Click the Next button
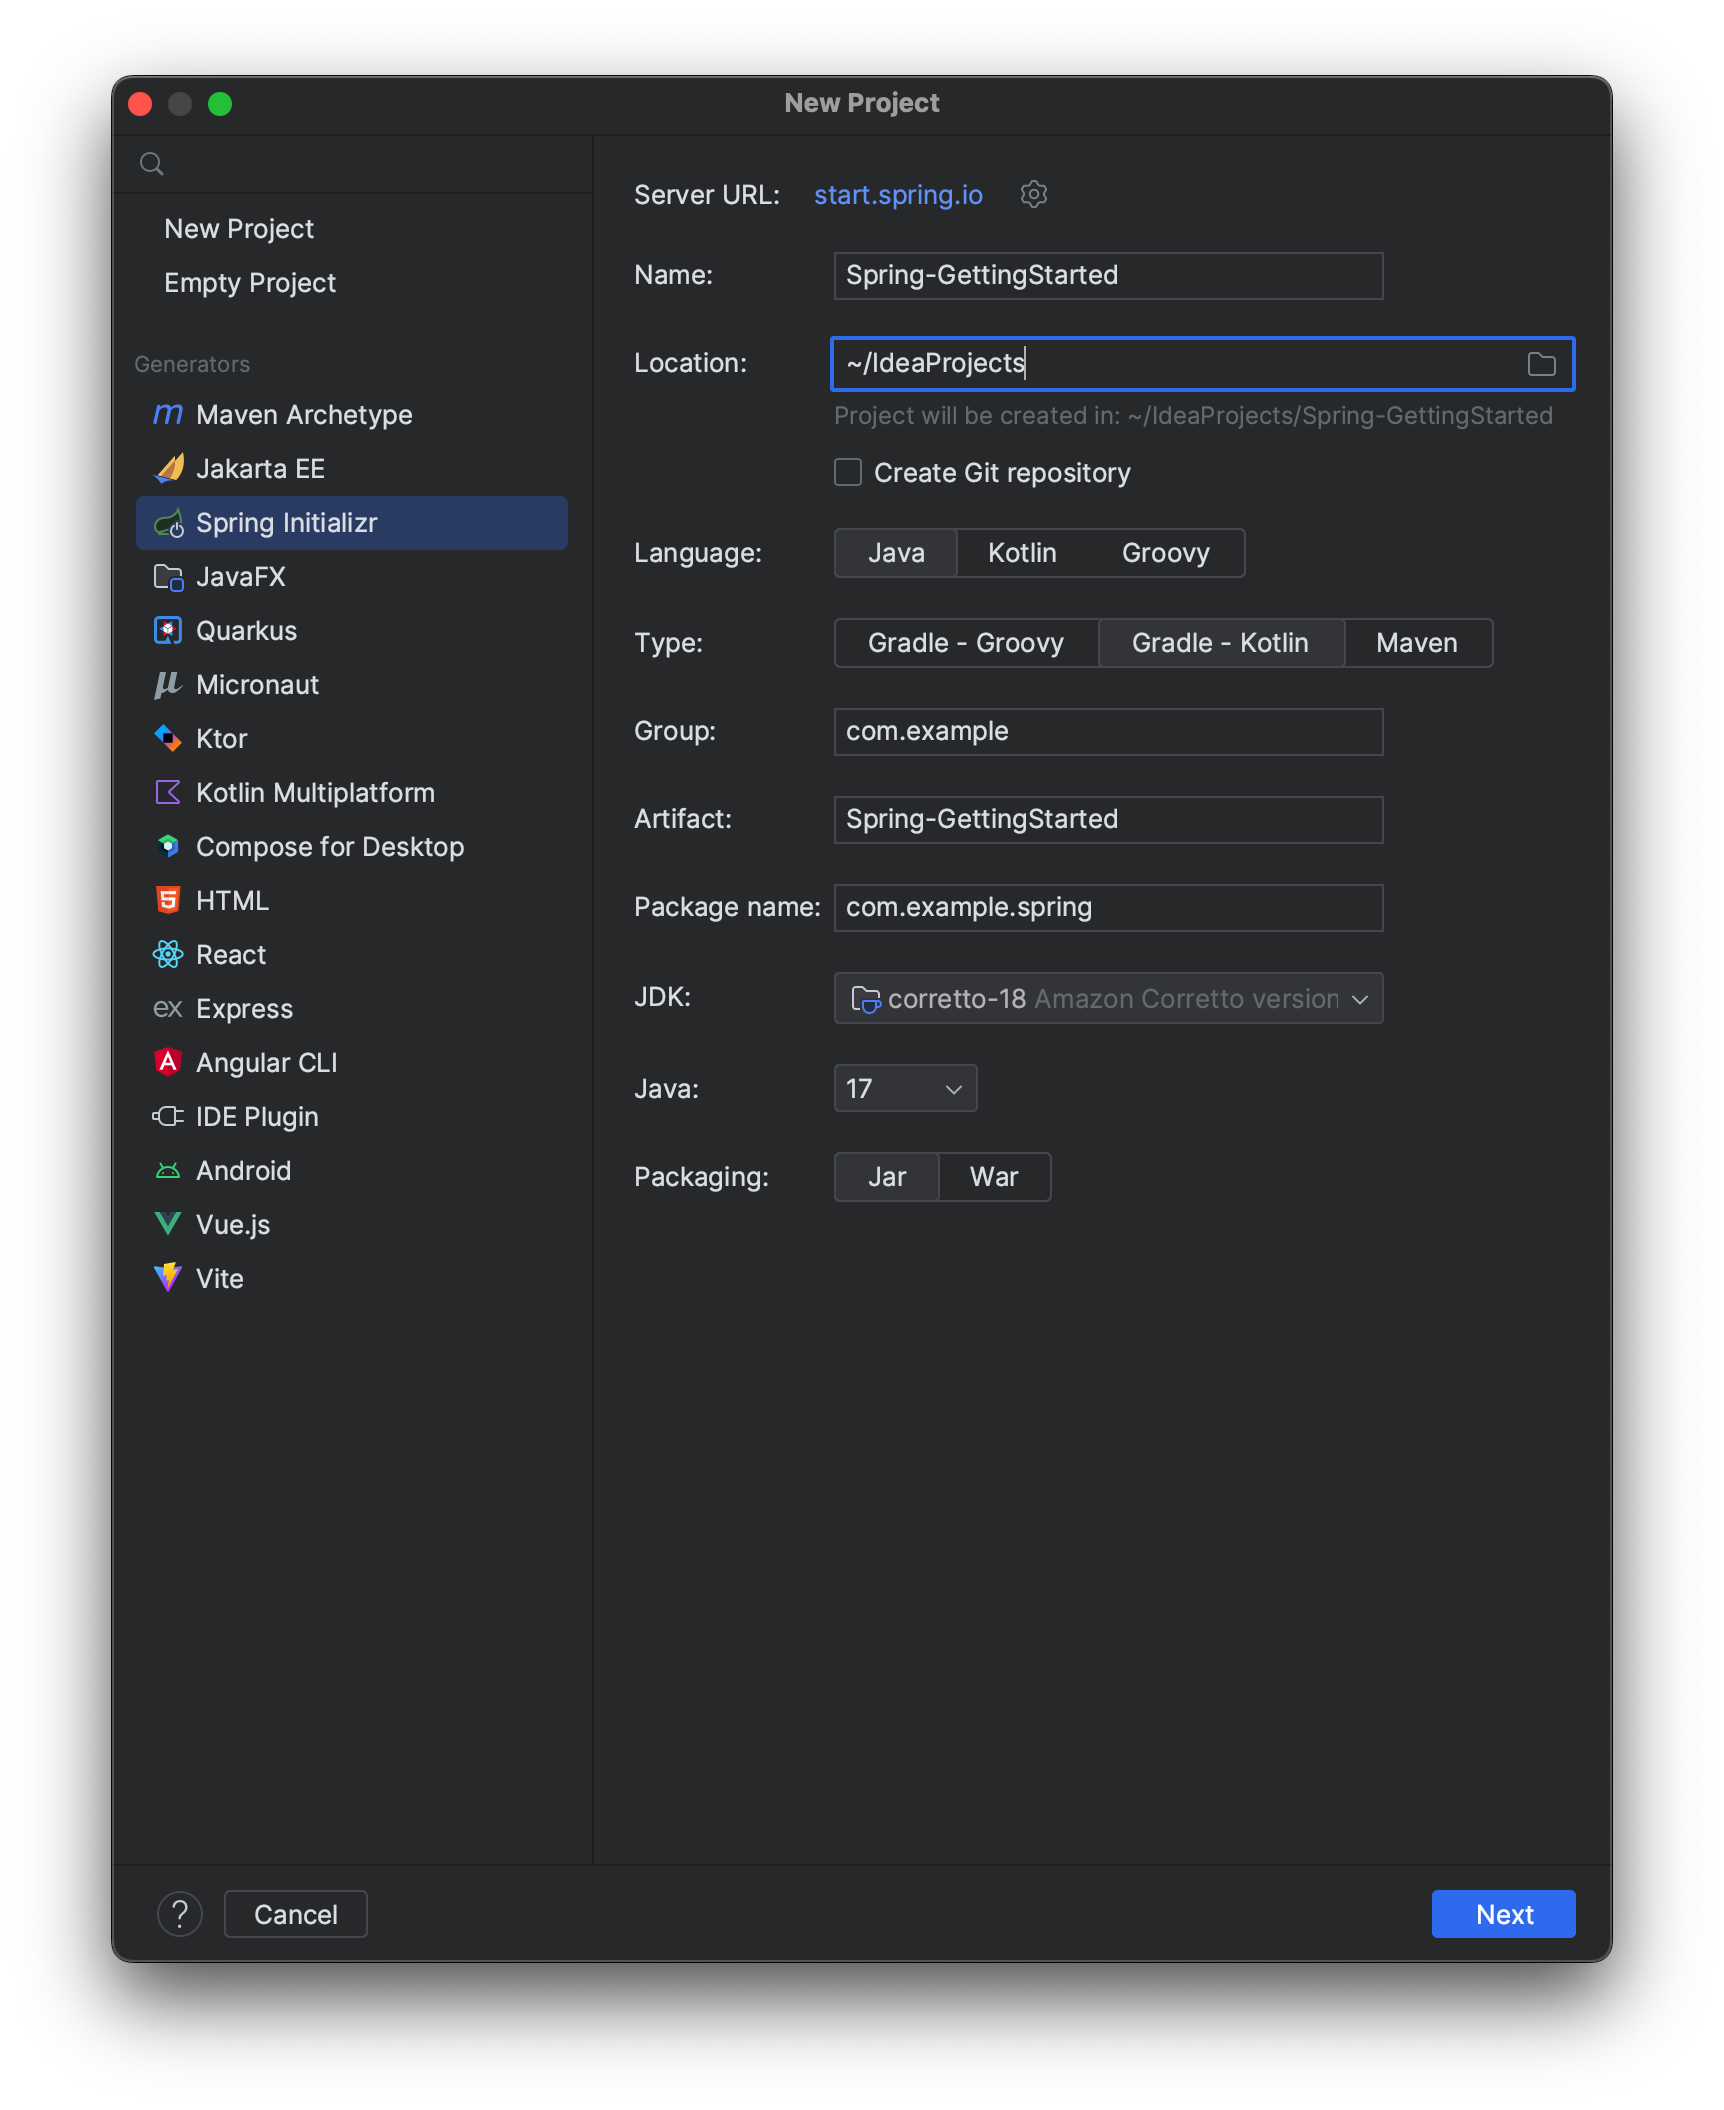Viewport: 1724px width, 2110px height. pos(1504,1914)
